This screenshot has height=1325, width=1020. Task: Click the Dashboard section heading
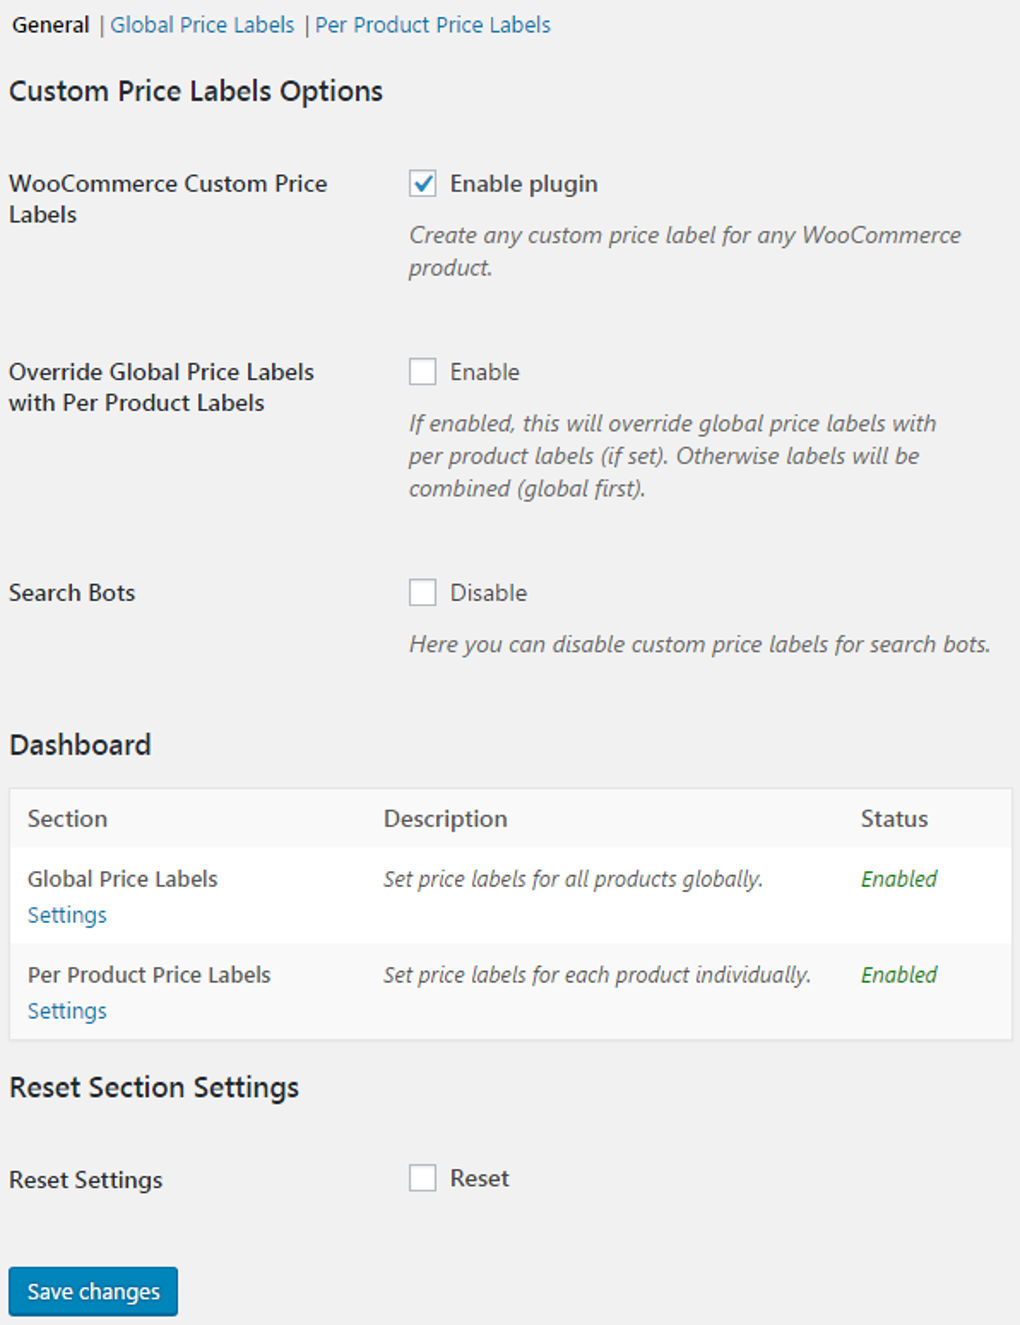(x=80, y=744)
